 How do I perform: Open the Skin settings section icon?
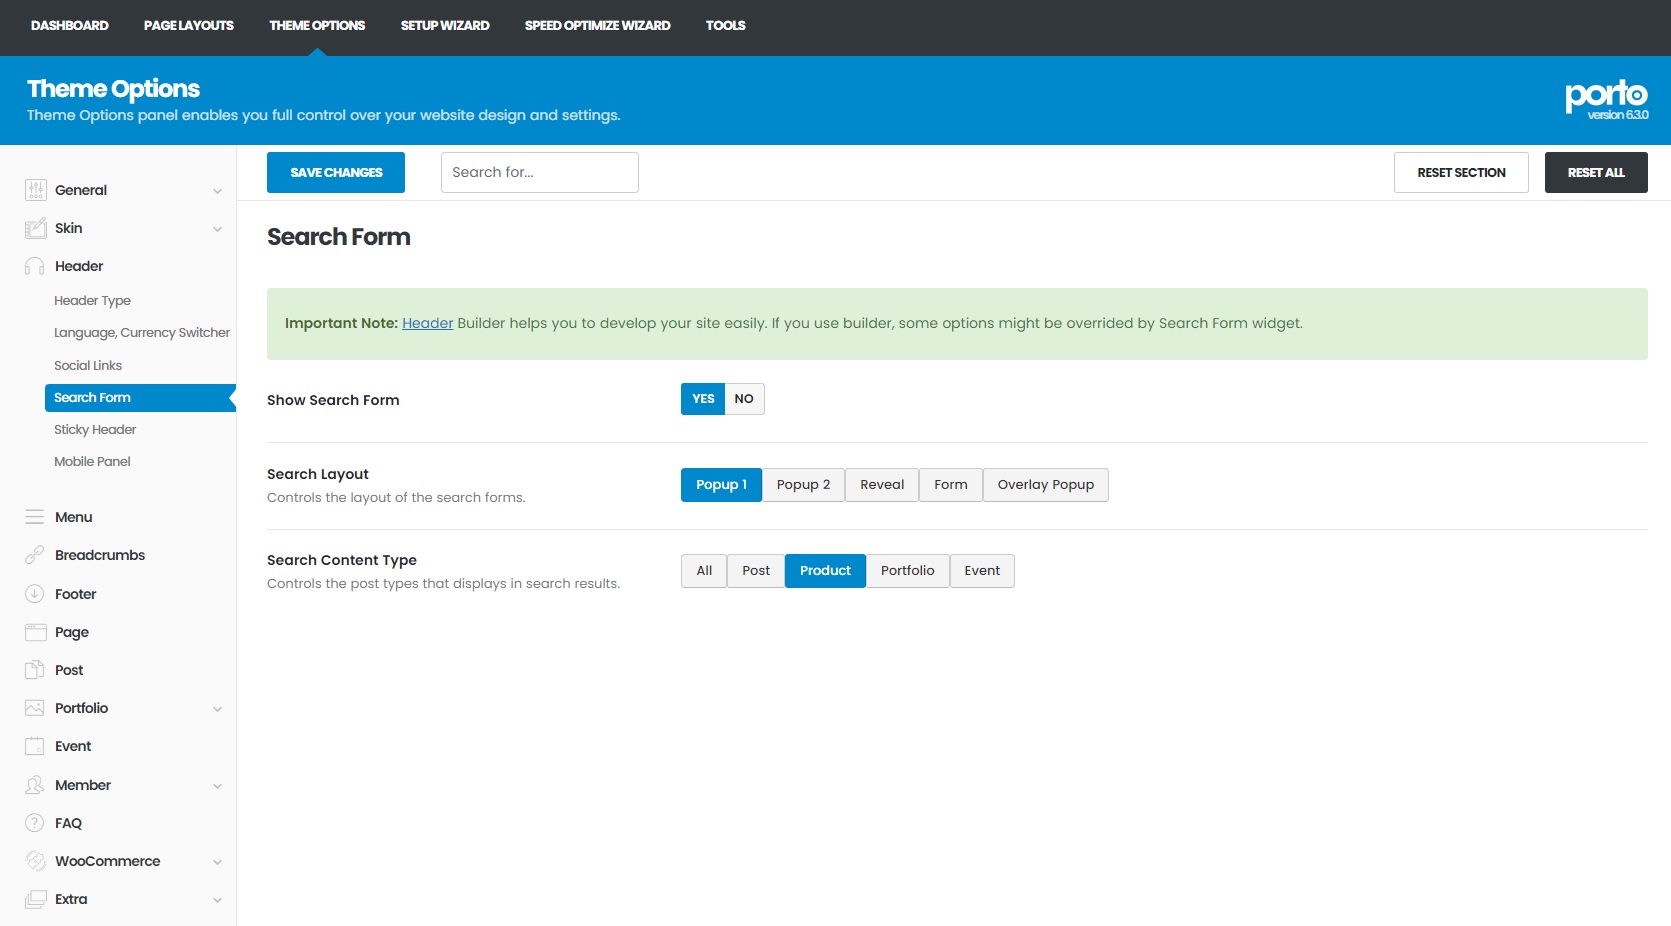pyautogui.click(x=35, y=228)
